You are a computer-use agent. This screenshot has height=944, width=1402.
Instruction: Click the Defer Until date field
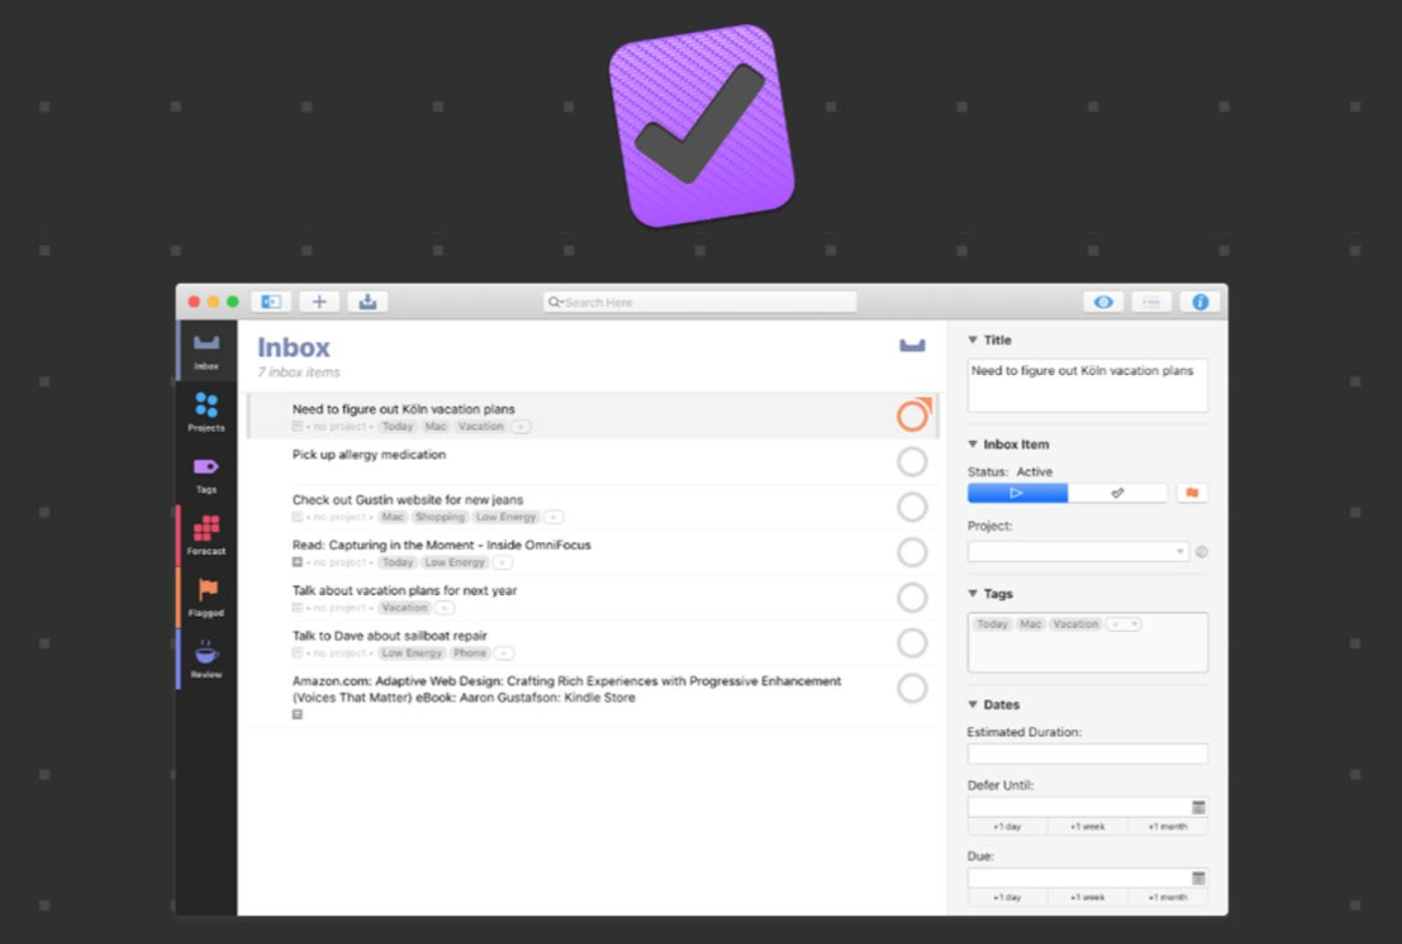[1078, 807]
